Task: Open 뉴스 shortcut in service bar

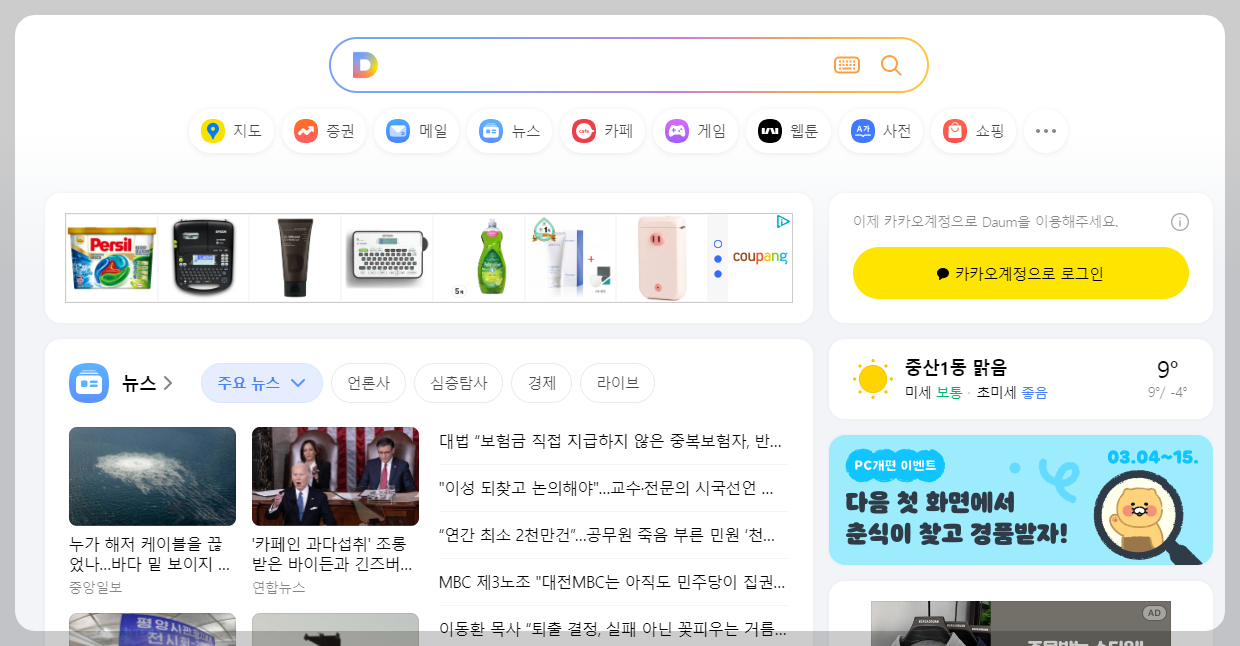Action: (x=509, y=131)
